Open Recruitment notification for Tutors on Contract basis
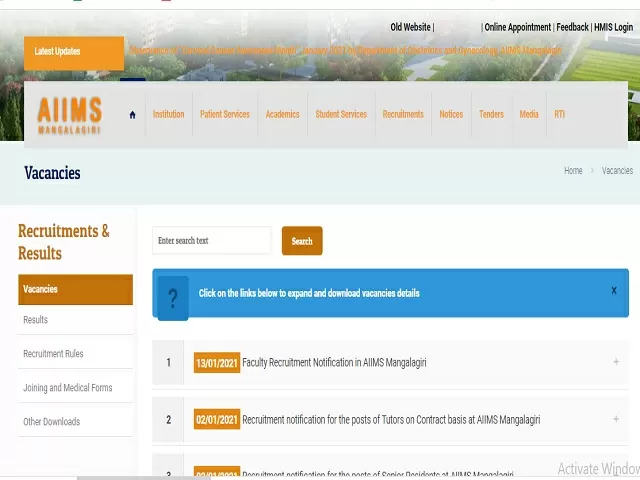The height and width of the screenshot is (480, 640). pos(391,420)
